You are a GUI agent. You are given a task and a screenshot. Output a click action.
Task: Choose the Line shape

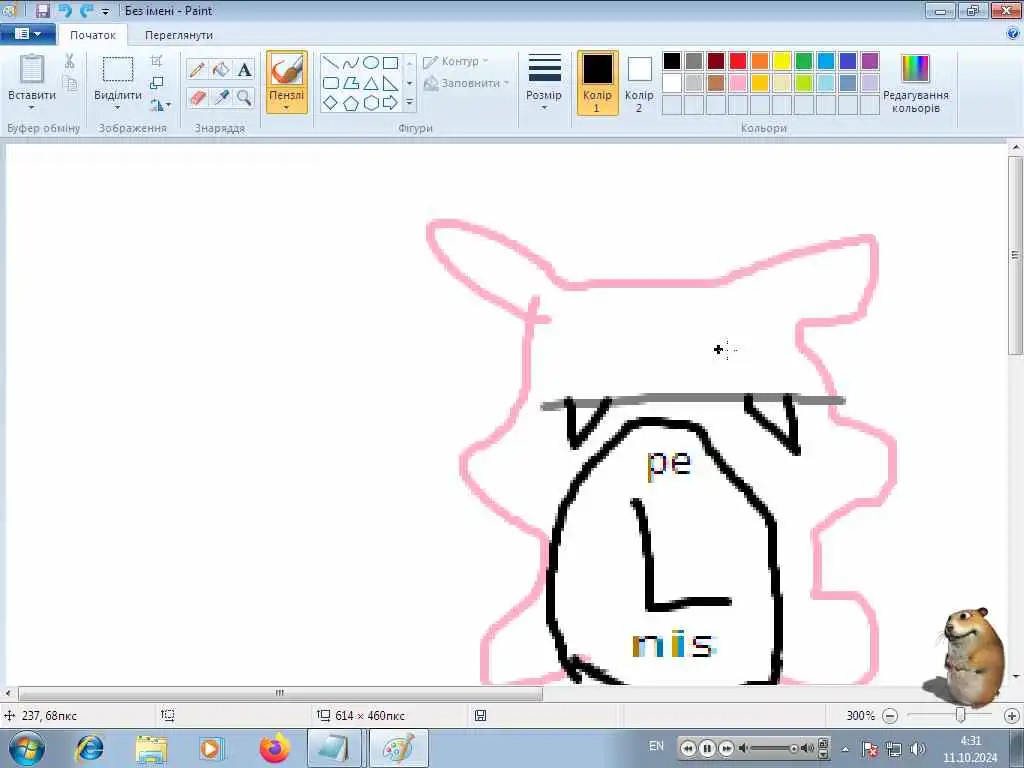pos(330,63)
